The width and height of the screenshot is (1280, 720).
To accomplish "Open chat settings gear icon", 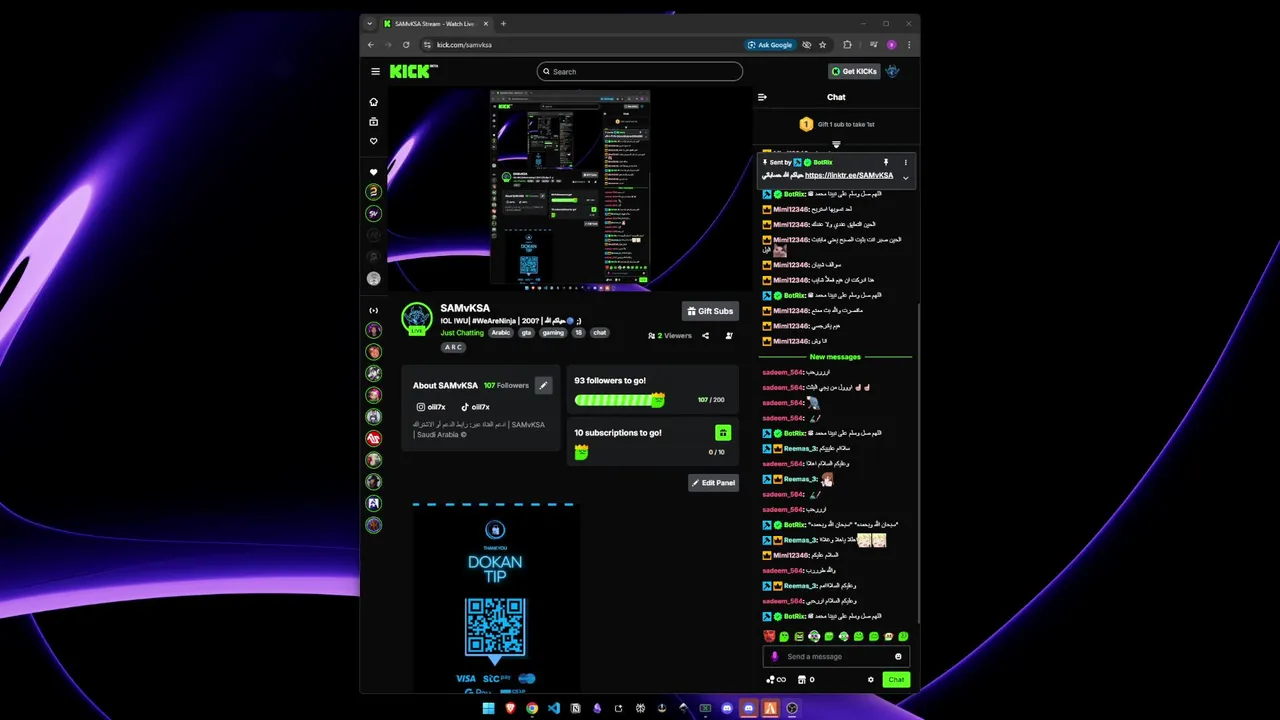I will coord(870,680).
